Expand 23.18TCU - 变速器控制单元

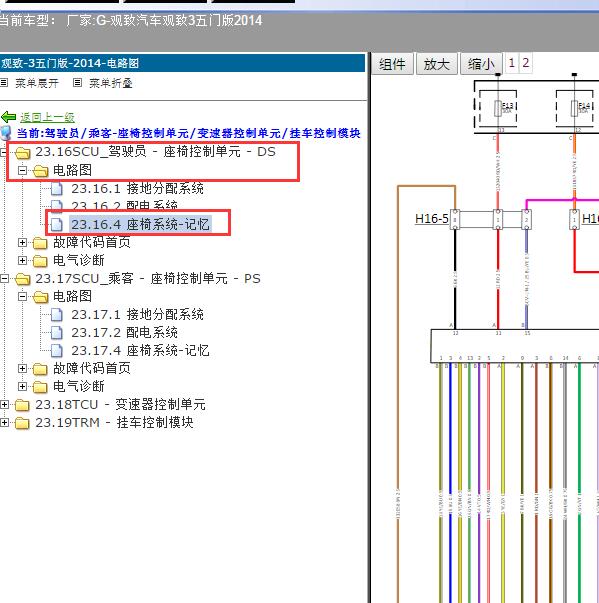pyautogui.click(x=4, y=404)
